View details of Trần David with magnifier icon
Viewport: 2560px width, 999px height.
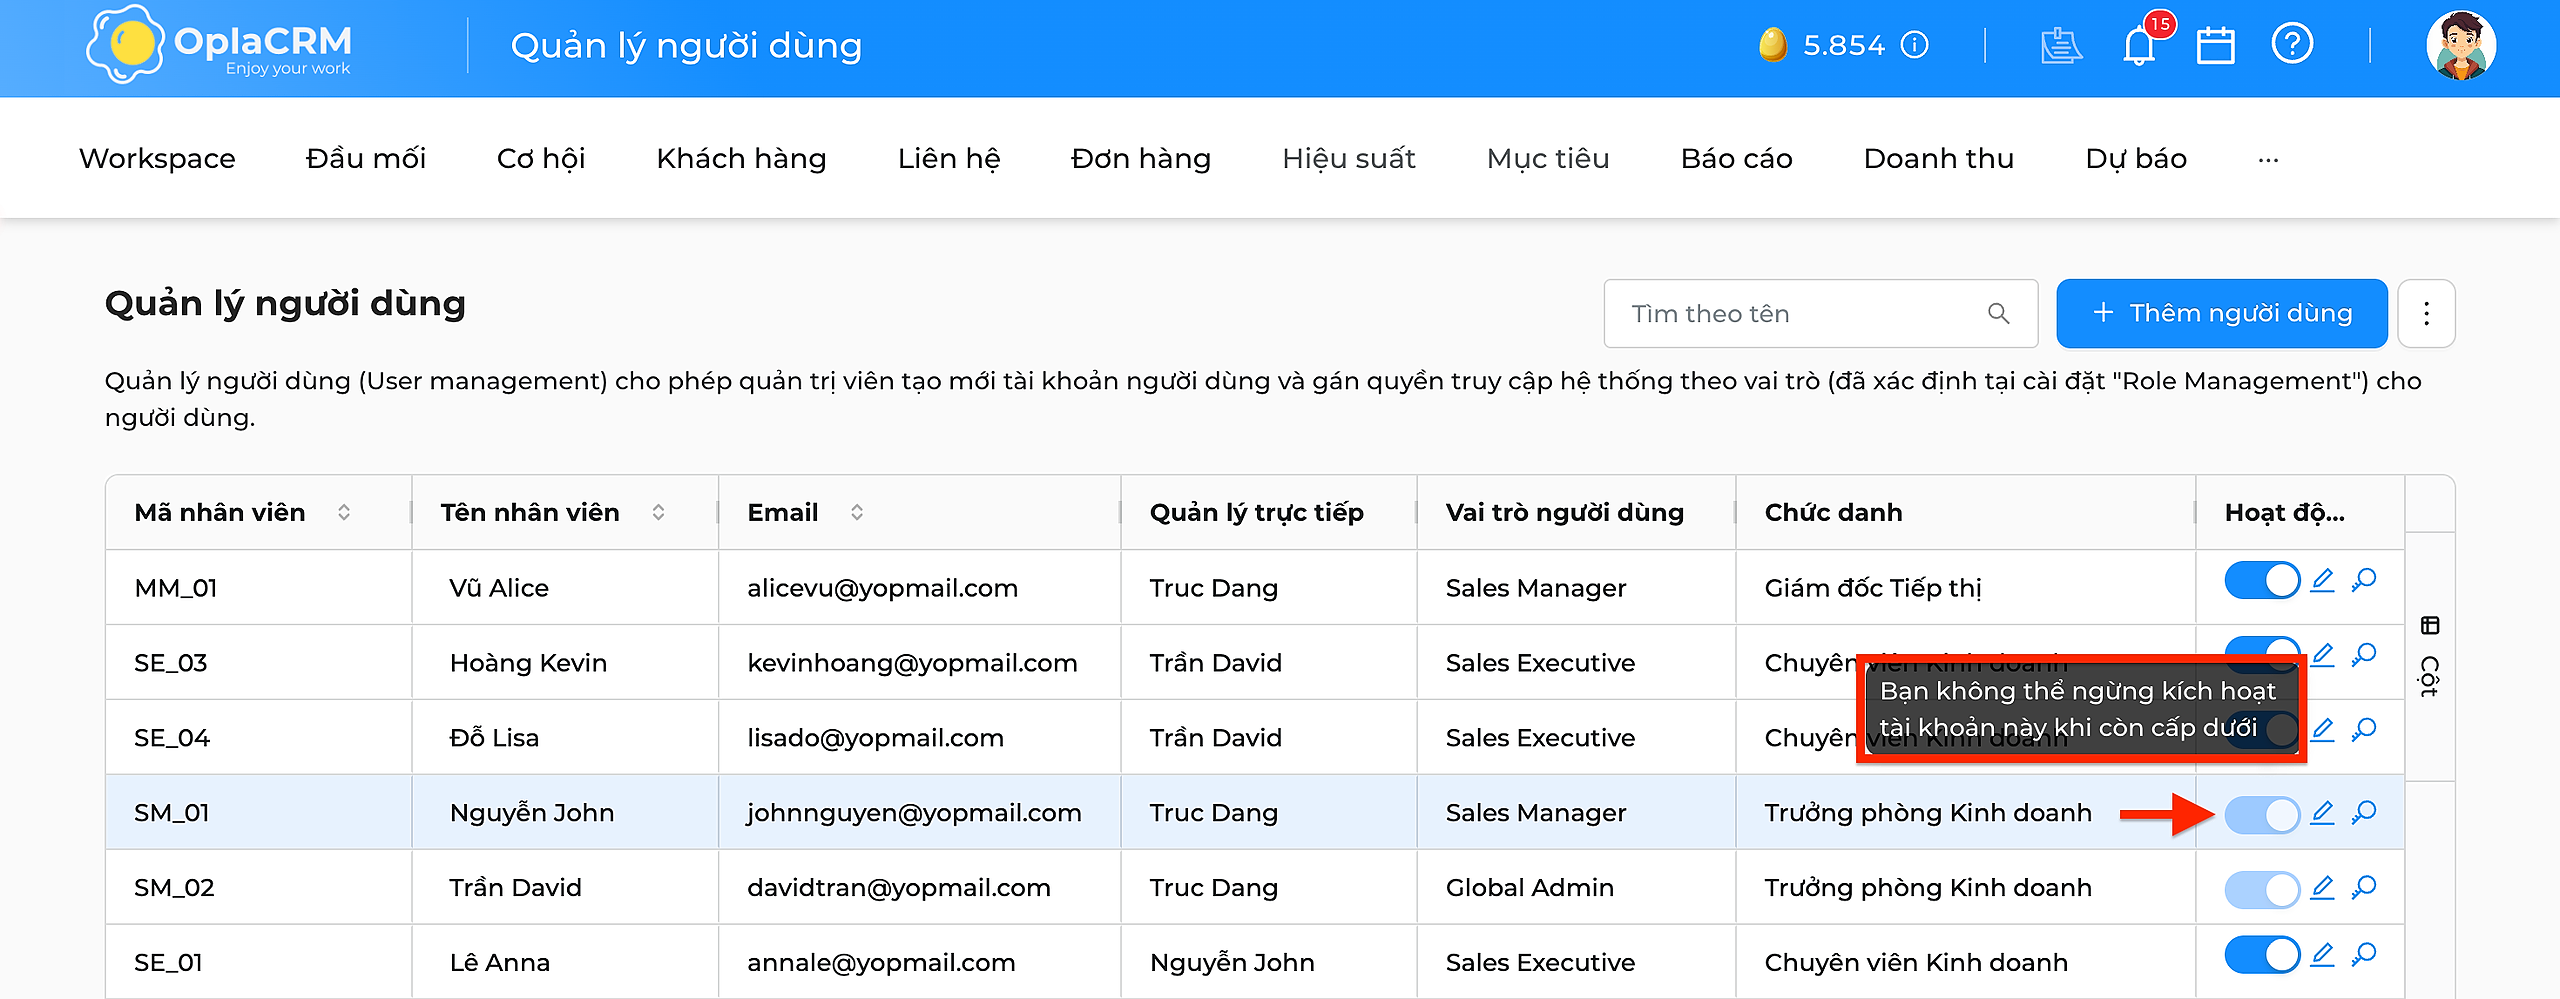[2364, 888]
